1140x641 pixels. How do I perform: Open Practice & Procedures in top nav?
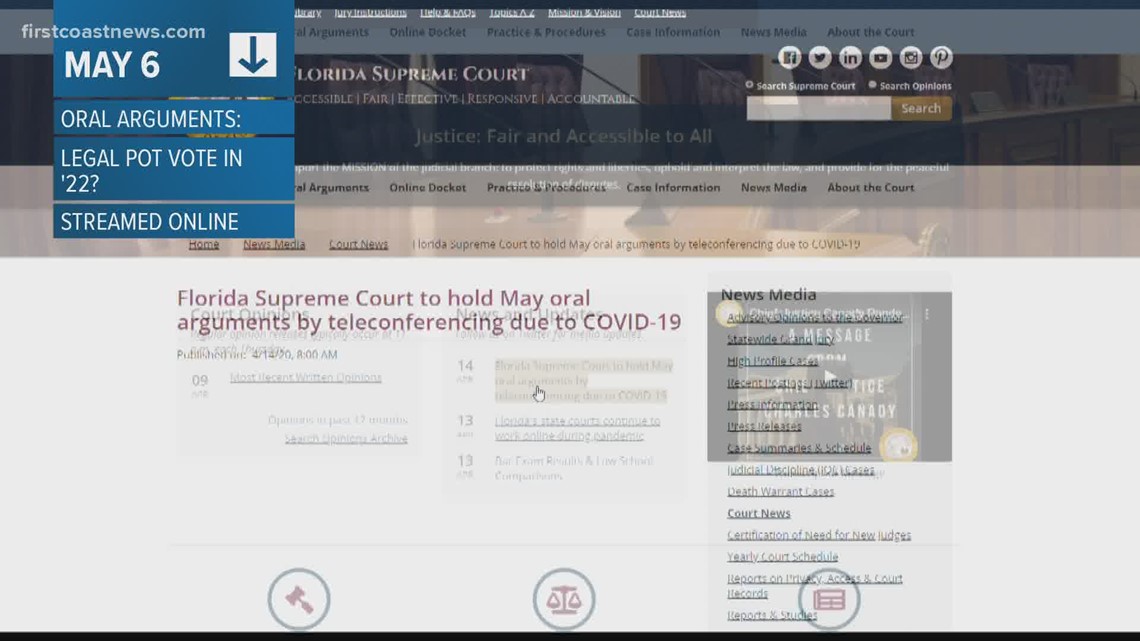coord(546,32)
